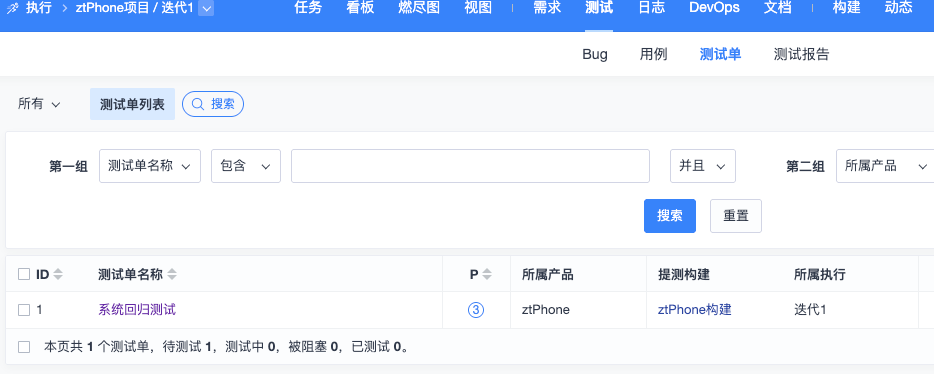934x374 pixels.
Task: Open the 所有 filter dropdown
Action: tap(39, 104)
